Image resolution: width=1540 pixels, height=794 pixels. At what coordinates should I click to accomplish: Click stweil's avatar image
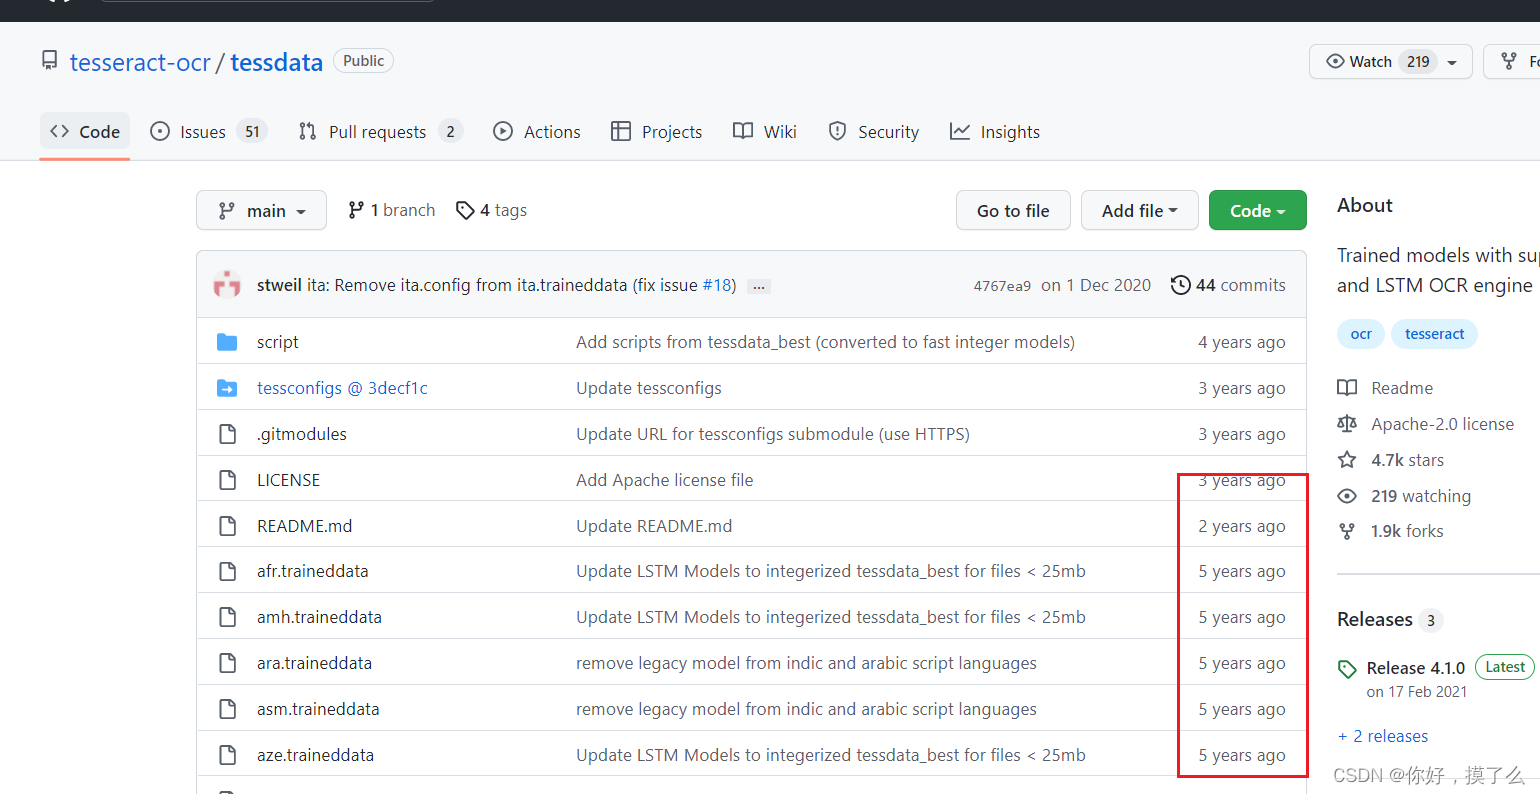[x=227, y=285]
